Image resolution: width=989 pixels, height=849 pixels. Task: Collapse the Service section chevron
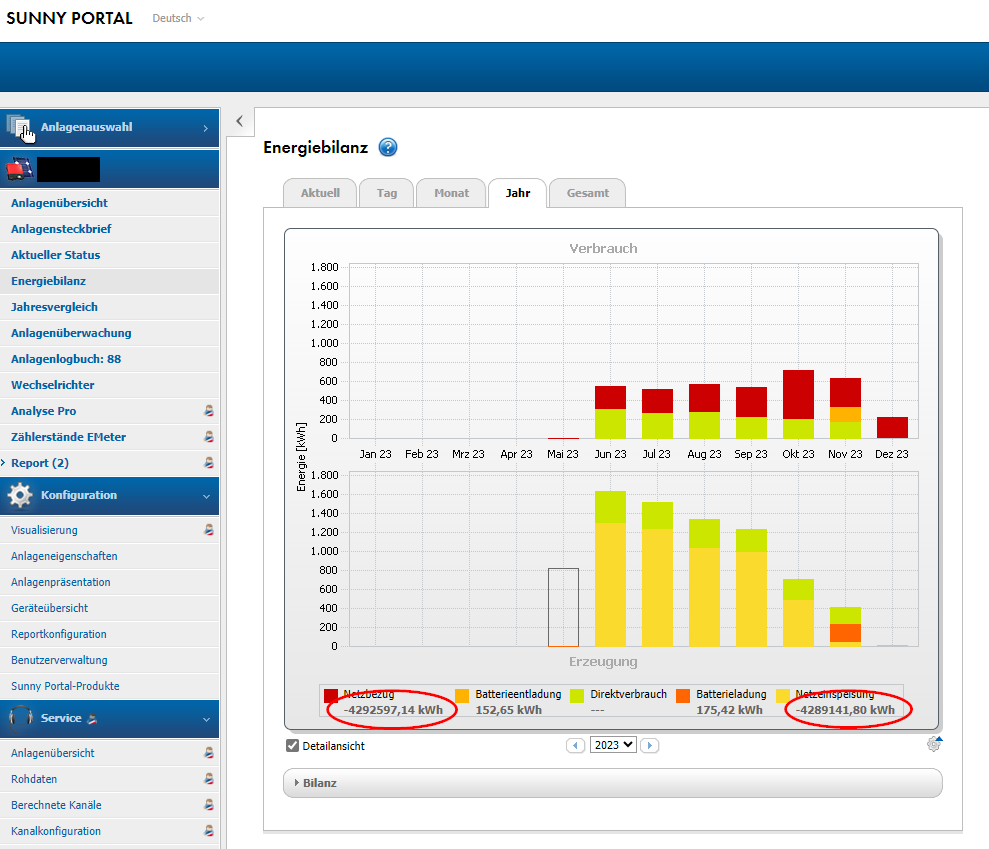(x=206, y=719)
